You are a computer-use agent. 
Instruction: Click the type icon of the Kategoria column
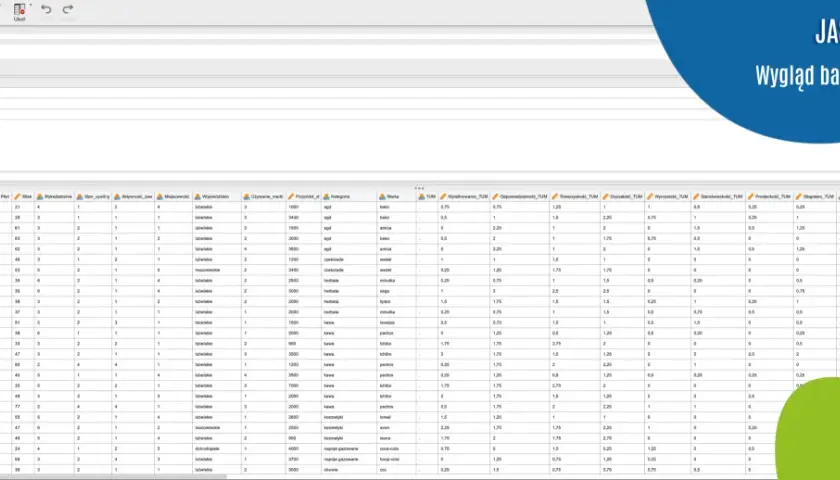click(x=326, y=197)
